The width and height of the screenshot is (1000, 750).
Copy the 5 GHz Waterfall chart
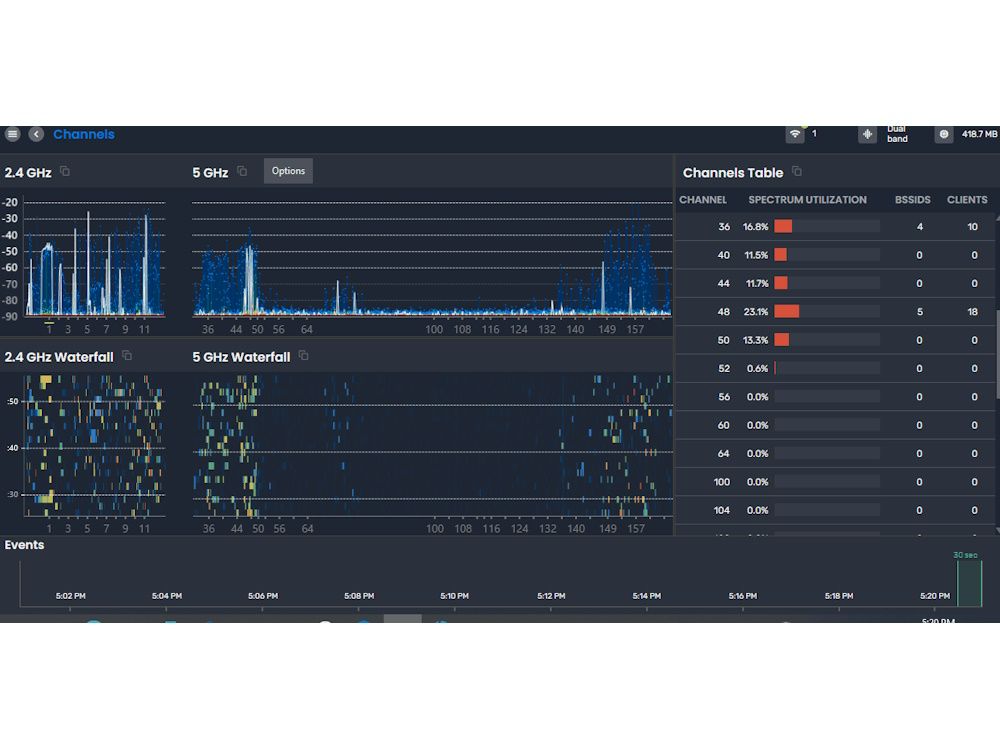click(x=304, y=355)
